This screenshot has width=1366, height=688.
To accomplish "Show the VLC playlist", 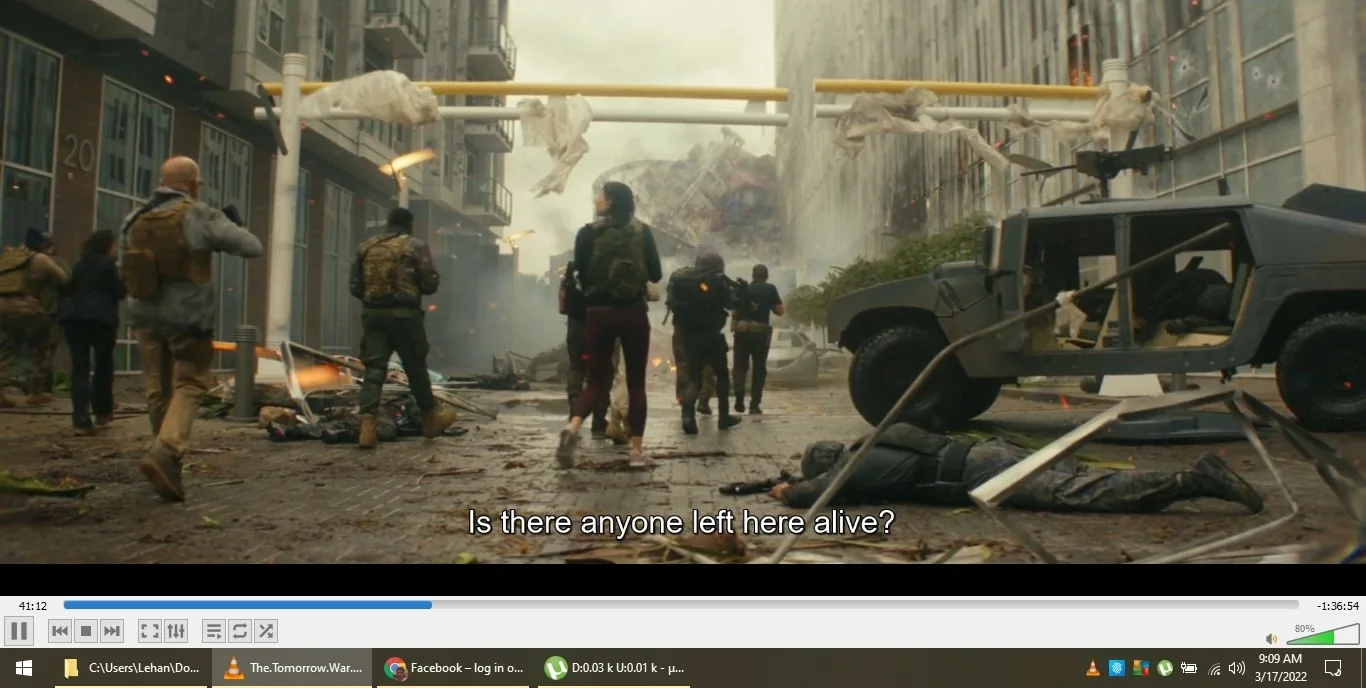I will coord(213,631).
